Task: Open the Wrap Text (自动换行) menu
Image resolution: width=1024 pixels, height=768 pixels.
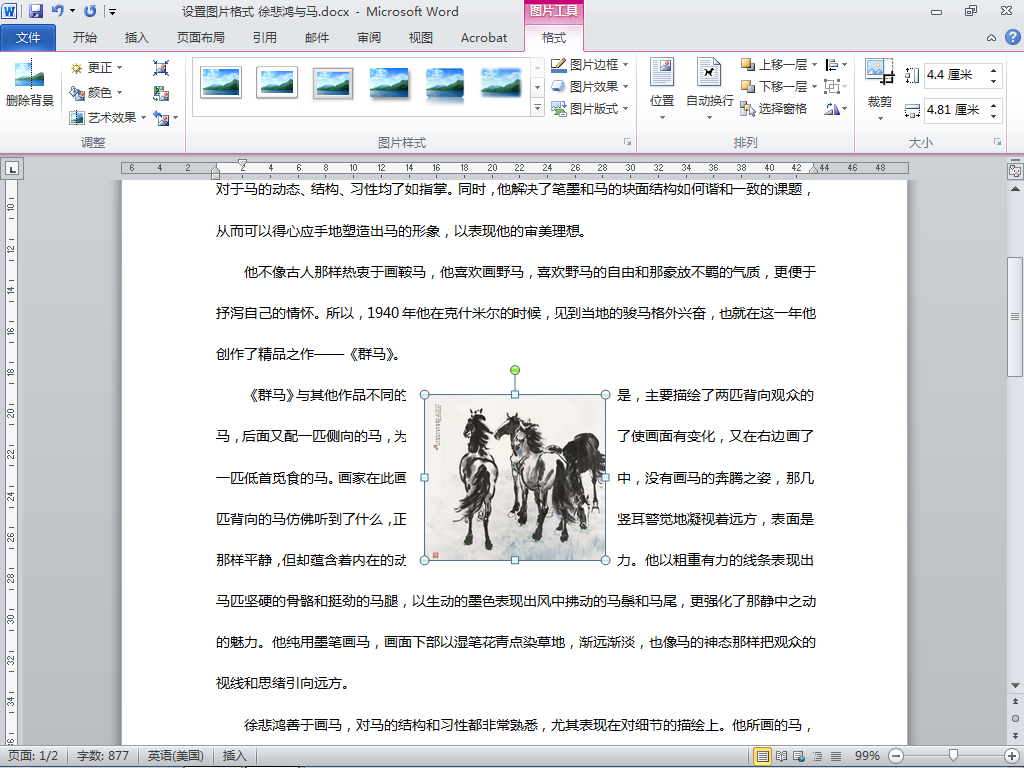Action: click(x=709, y=89)
